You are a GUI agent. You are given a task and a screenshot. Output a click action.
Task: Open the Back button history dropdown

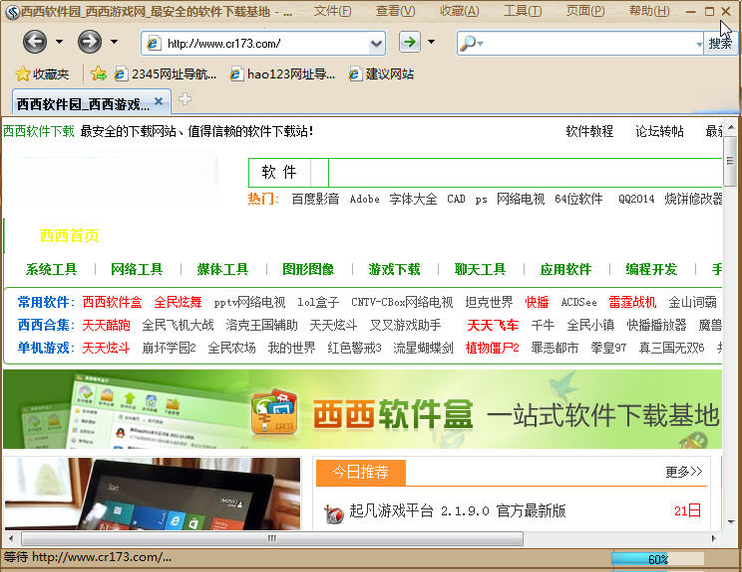(59, 42)
